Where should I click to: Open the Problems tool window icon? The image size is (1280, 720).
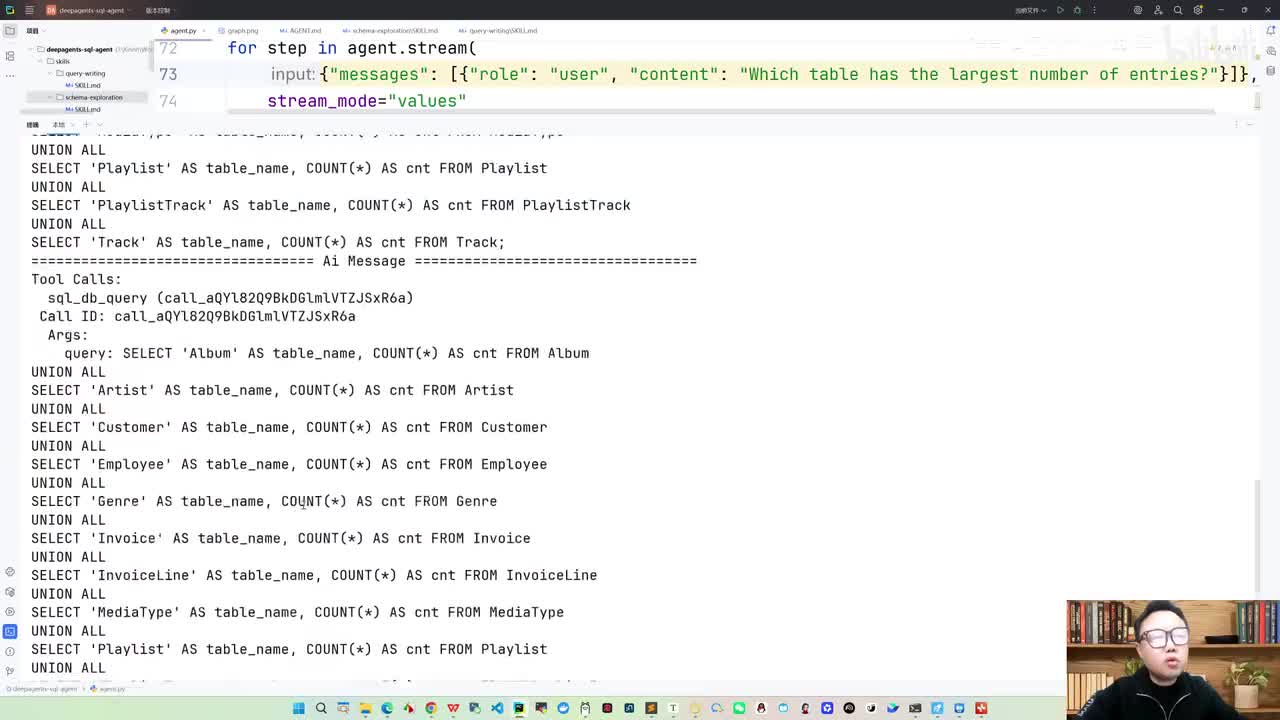point(10,651)
